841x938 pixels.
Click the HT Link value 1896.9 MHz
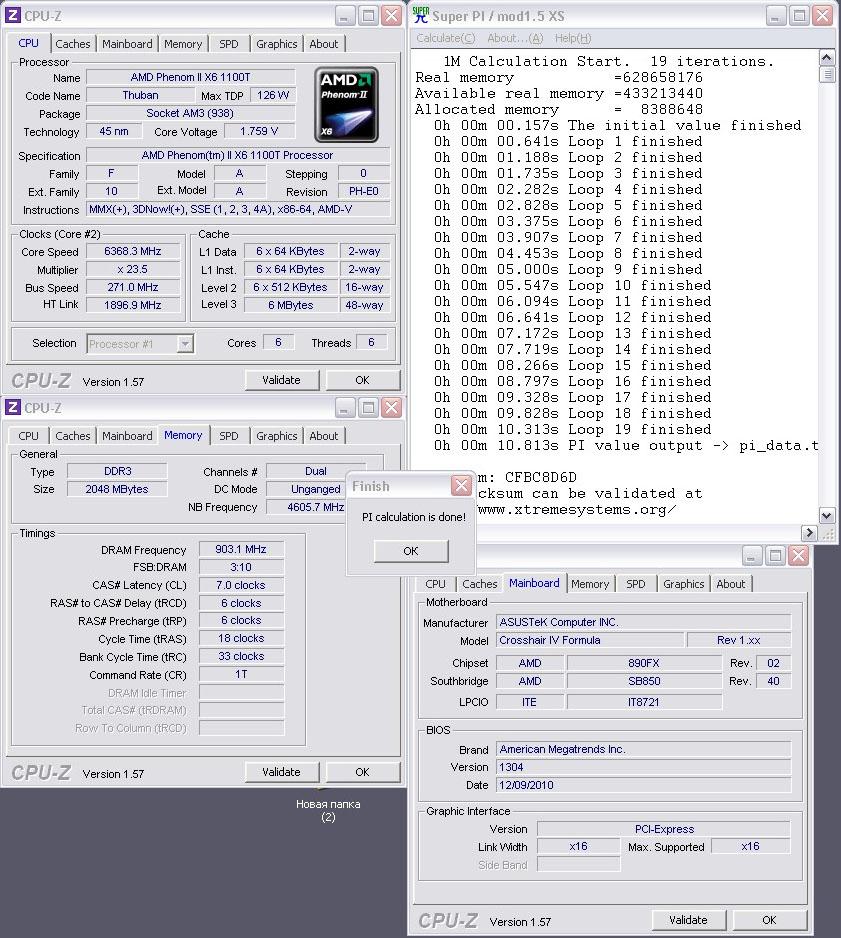pyautogui.click(x=133, y=305)
